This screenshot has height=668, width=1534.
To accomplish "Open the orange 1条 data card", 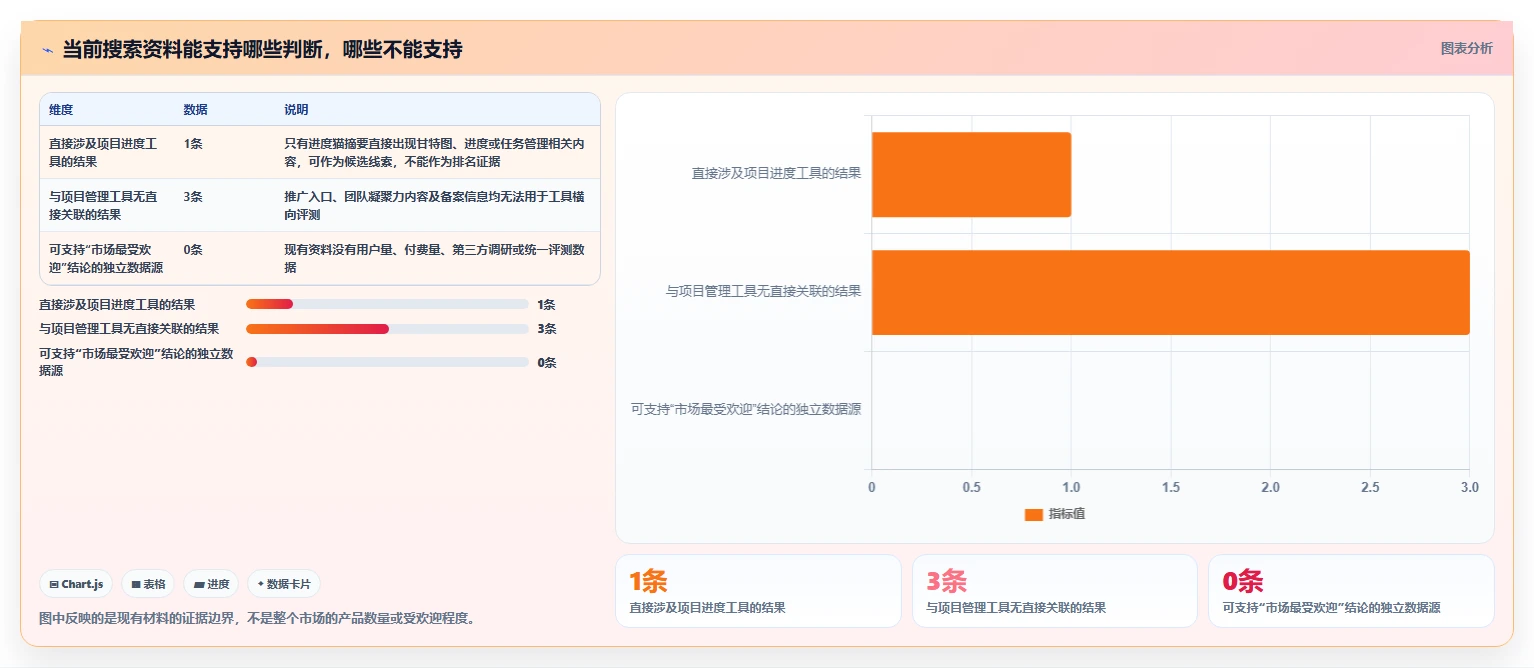I will (758, 591).
